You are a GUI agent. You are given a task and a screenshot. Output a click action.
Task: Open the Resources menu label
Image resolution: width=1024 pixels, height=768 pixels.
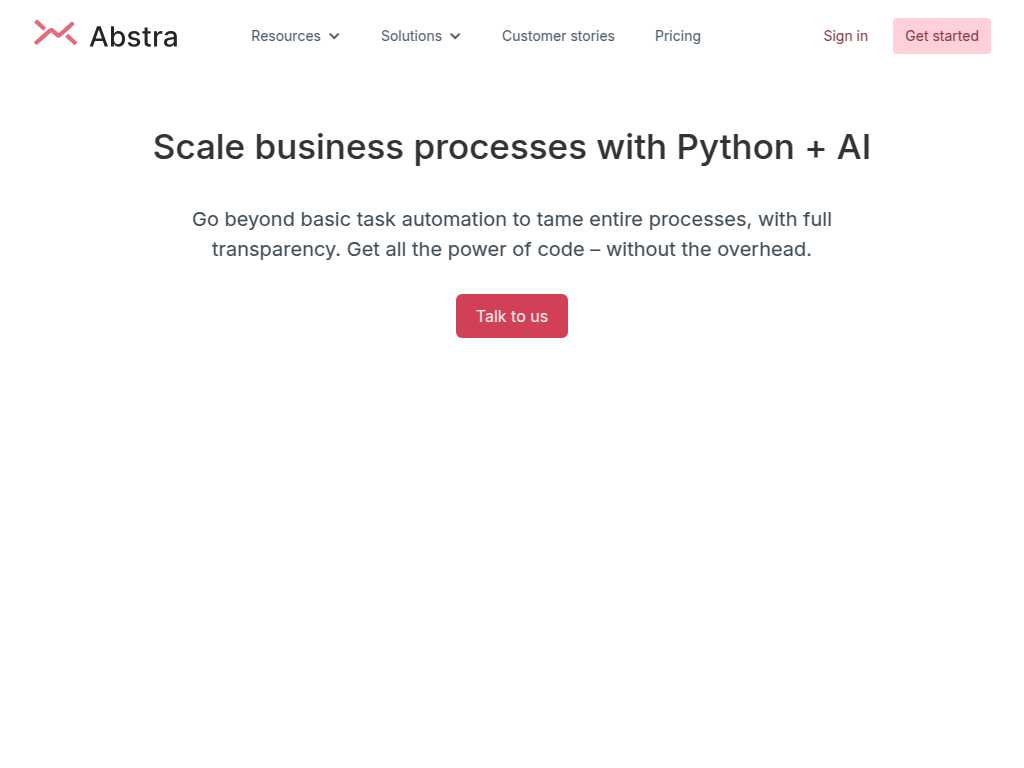285,36
